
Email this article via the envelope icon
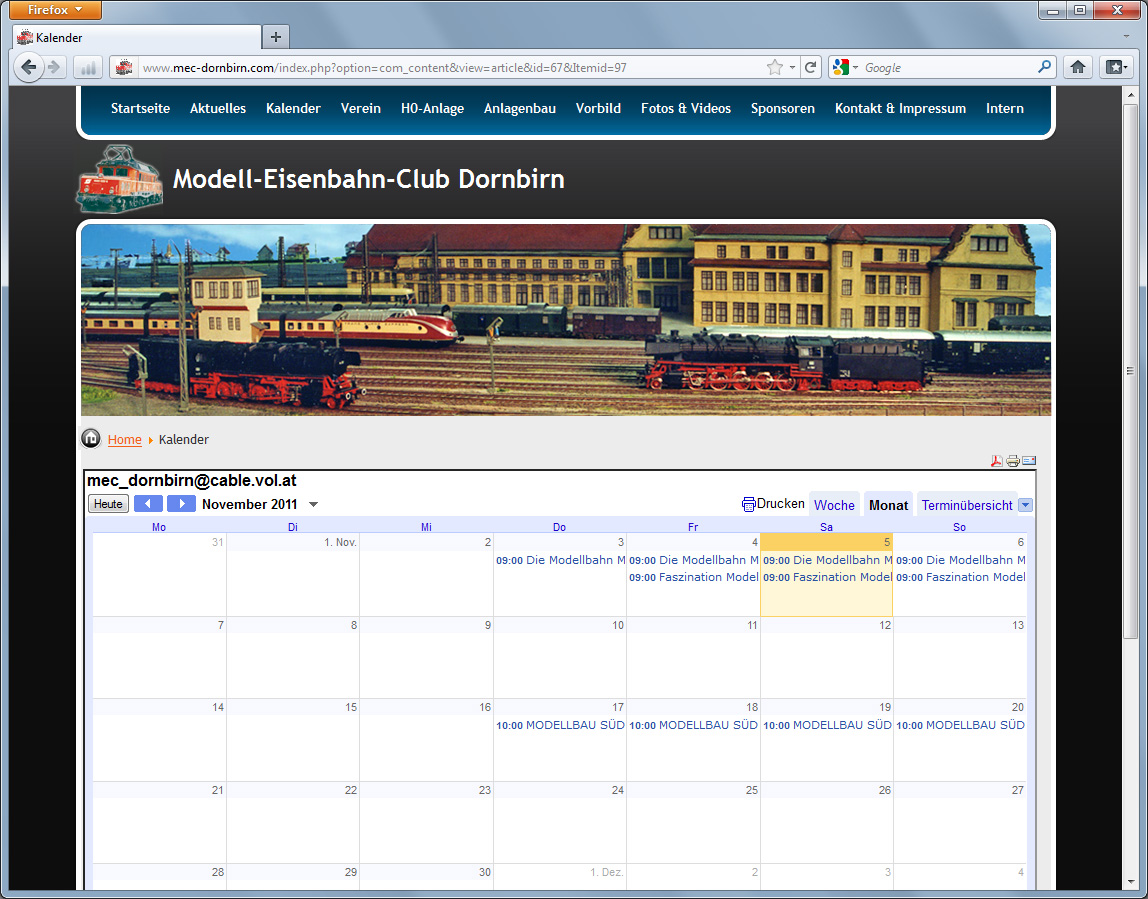[1029, 460]
